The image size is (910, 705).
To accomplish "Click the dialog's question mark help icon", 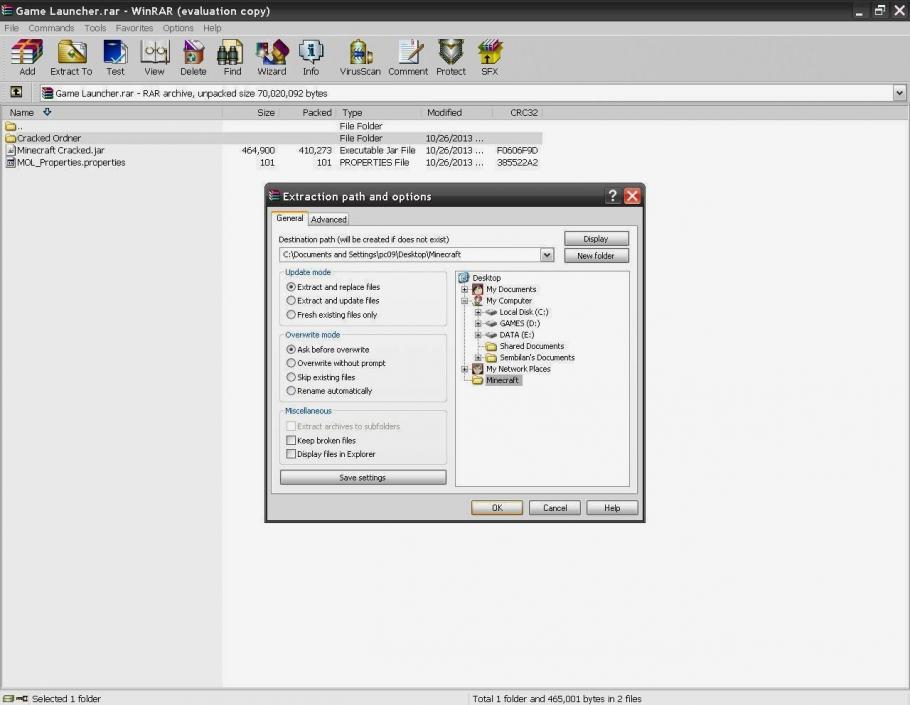I will click(612, 196).
